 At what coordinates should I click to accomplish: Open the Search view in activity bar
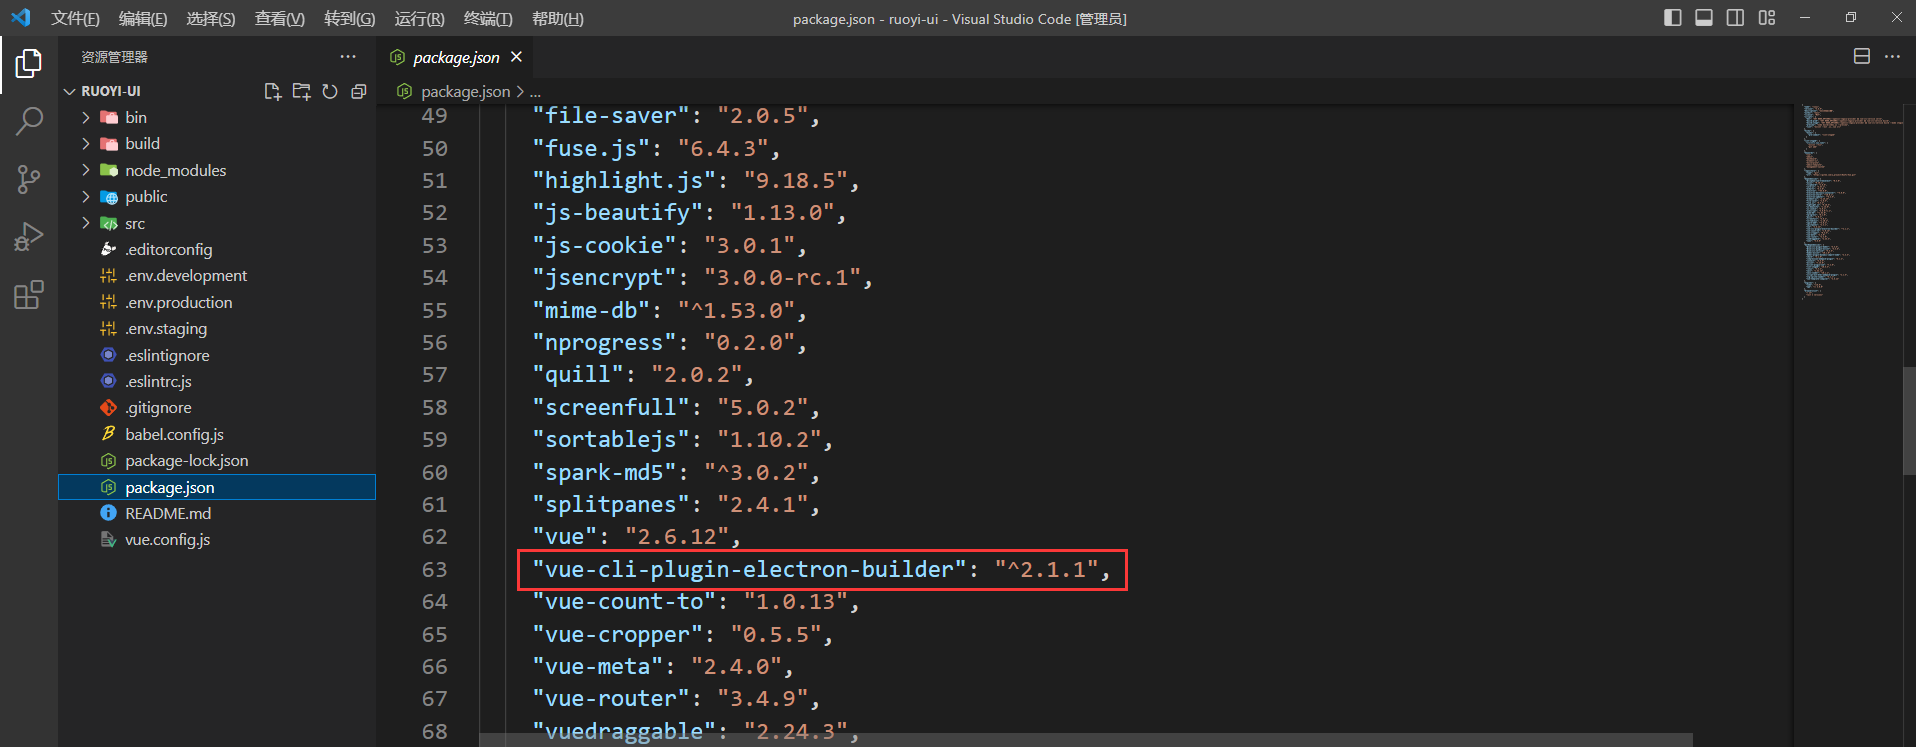coord(29,122)
